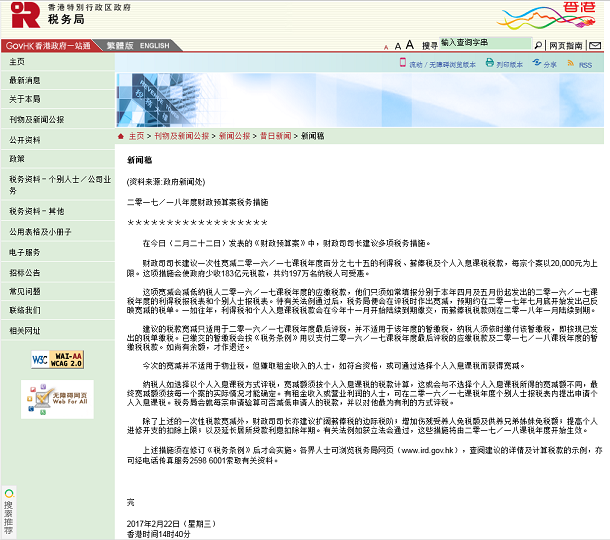Switch to the ENGLISH language tab
Viewport: 610px width, 540px height.
155,46
